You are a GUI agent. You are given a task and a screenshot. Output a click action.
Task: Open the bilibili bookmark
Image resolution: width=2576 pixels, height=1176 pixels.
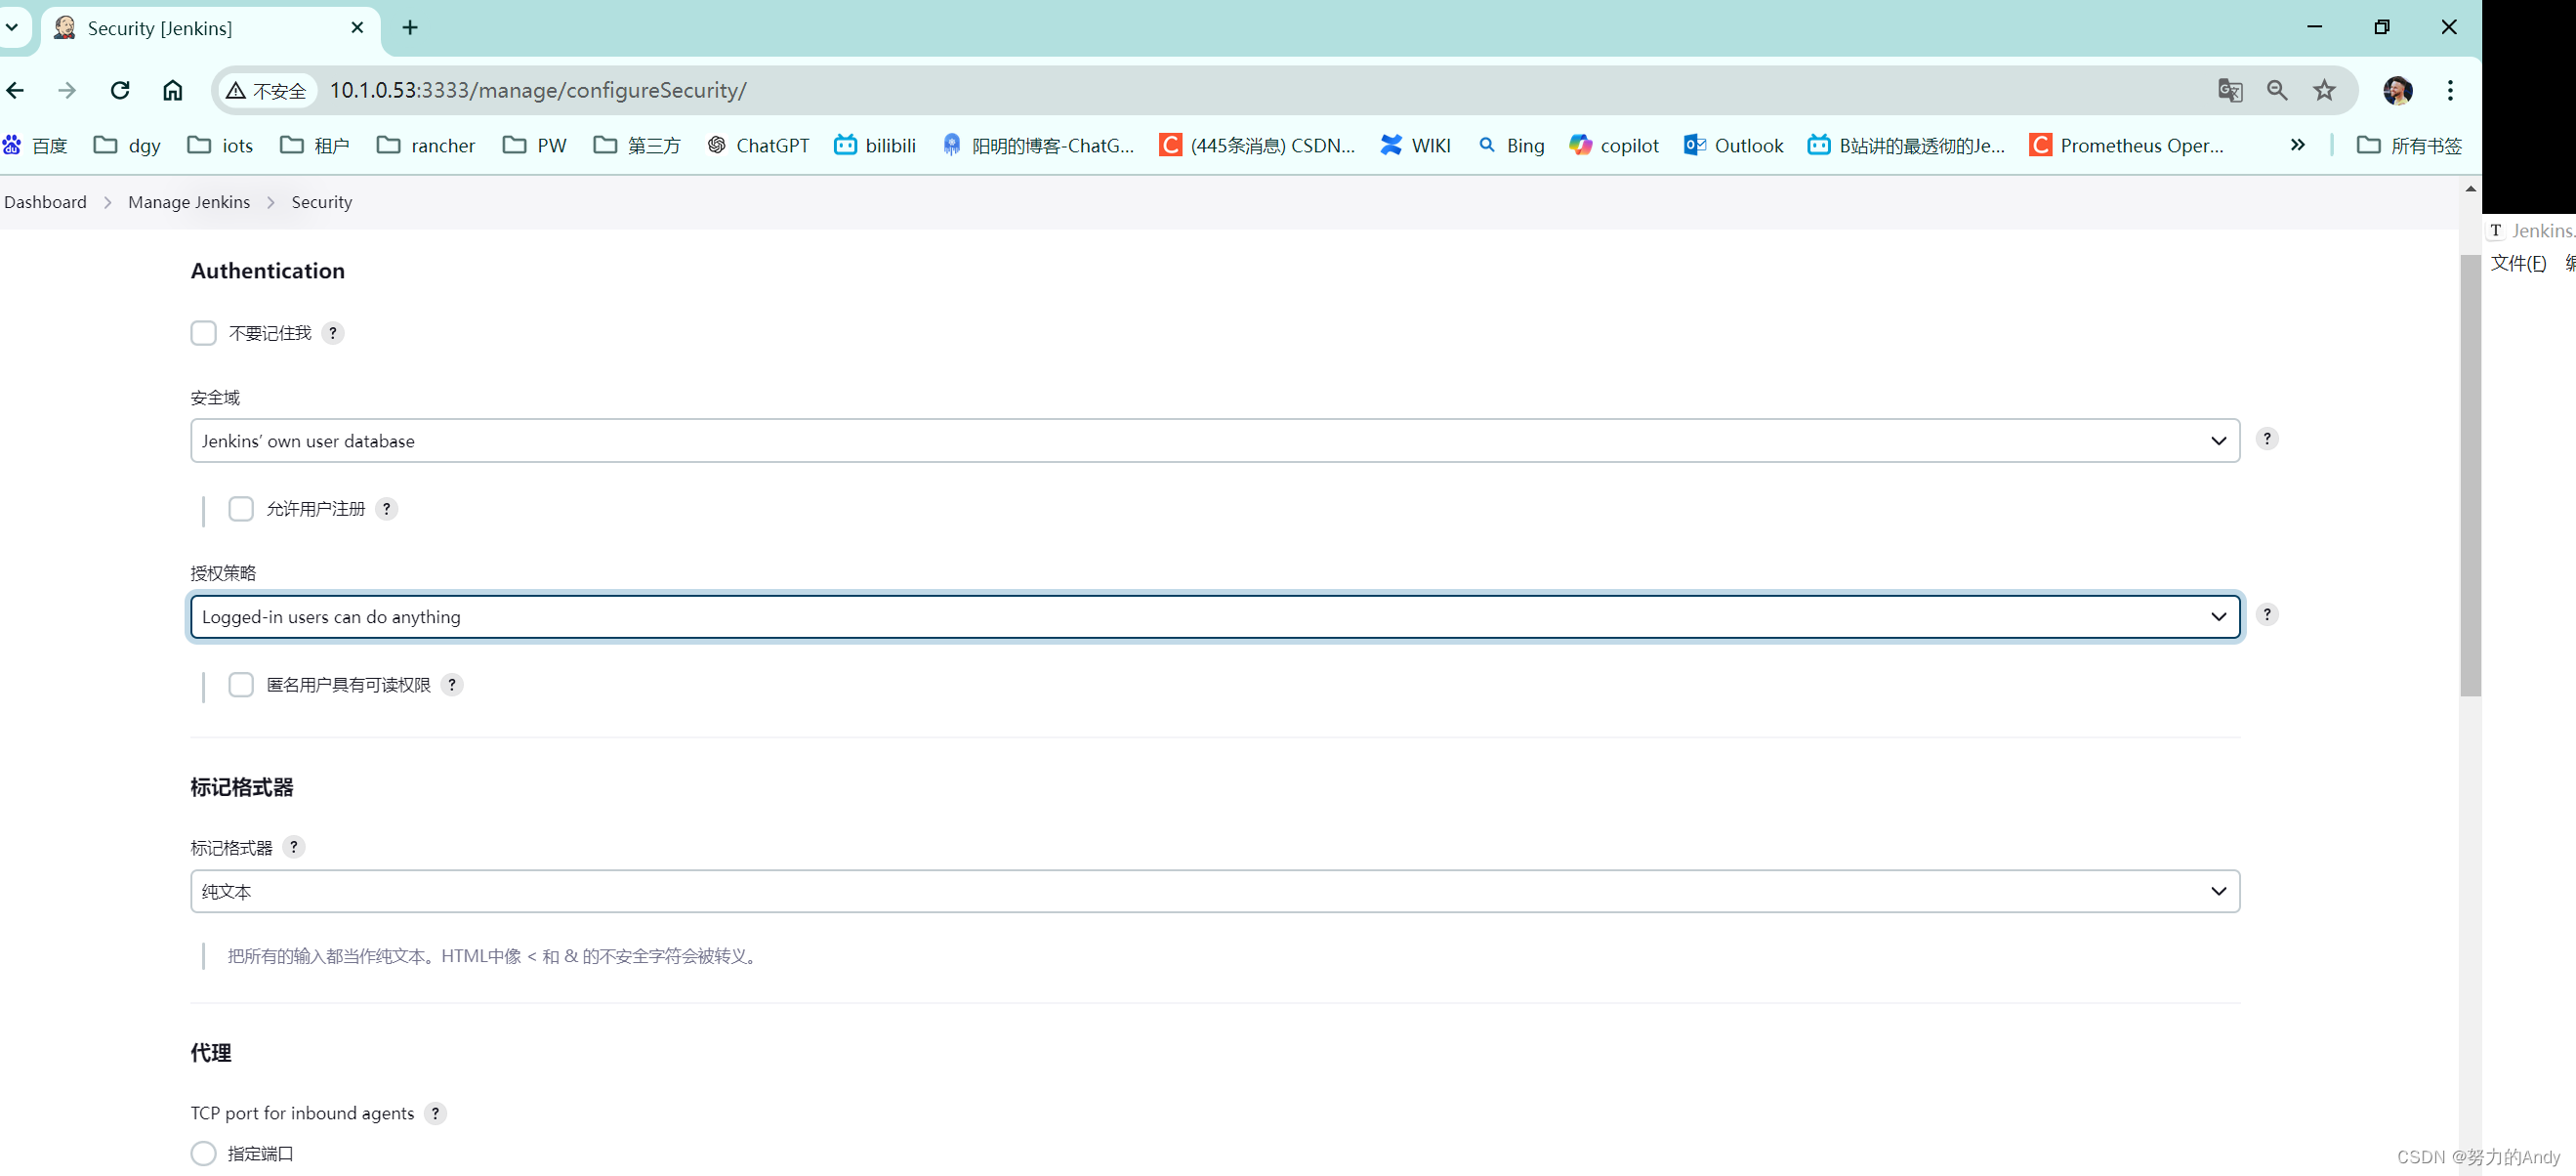pyautogui.click(x=876, y=146)
